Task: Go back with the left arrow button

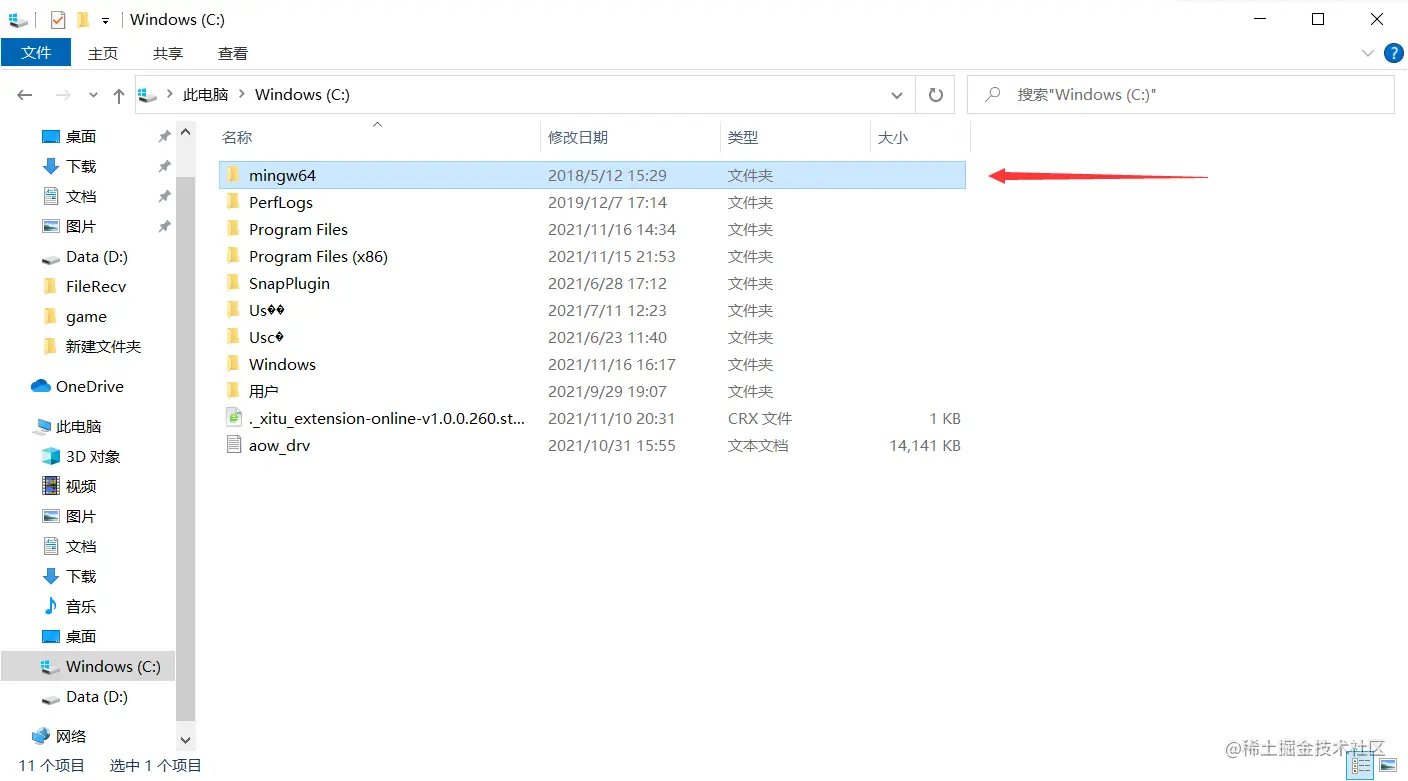Action: coord(25,95)
